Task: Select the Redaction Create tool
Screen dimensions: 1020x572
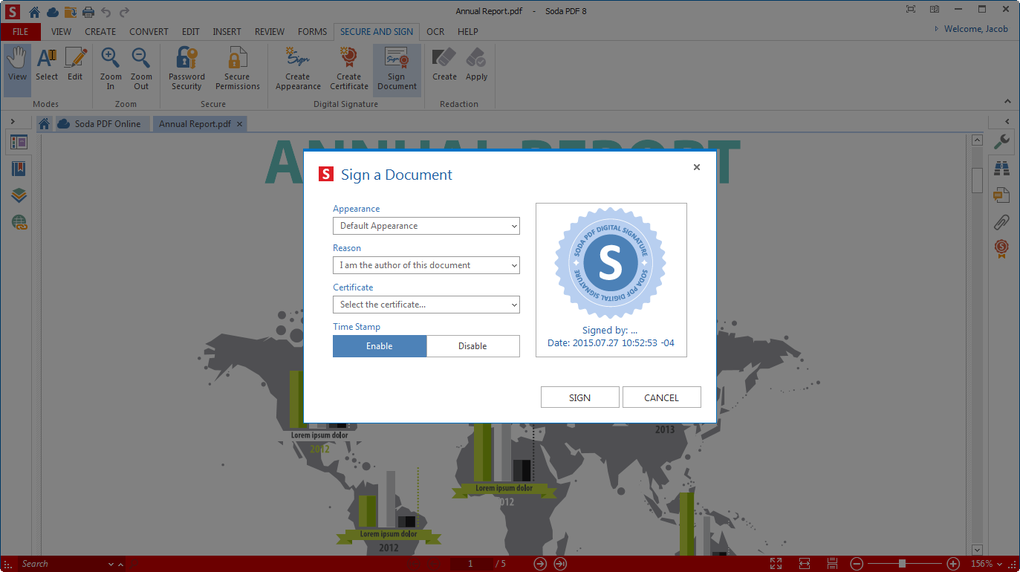Action: pyautogui.click(x=444, y=60)
